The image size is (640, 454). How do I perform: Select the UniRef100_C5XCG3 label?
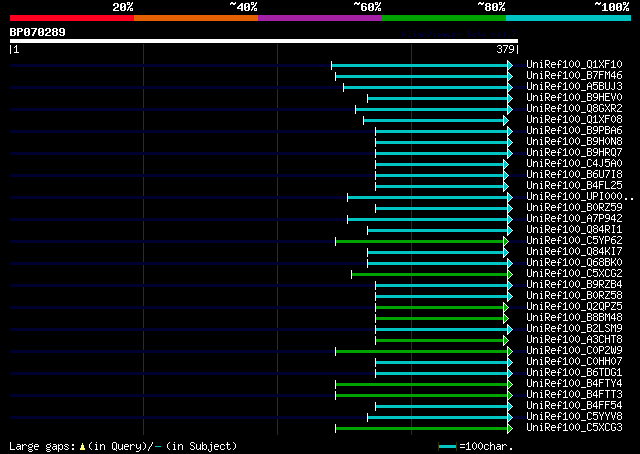(x=574, y=428)
